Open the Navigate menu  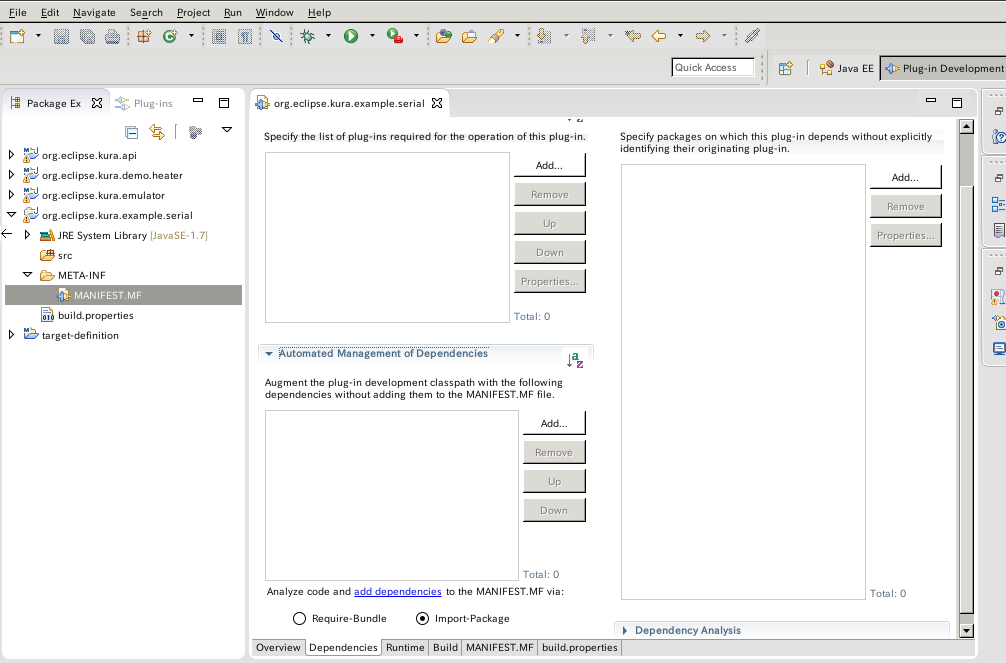click(x=94, y=12)
